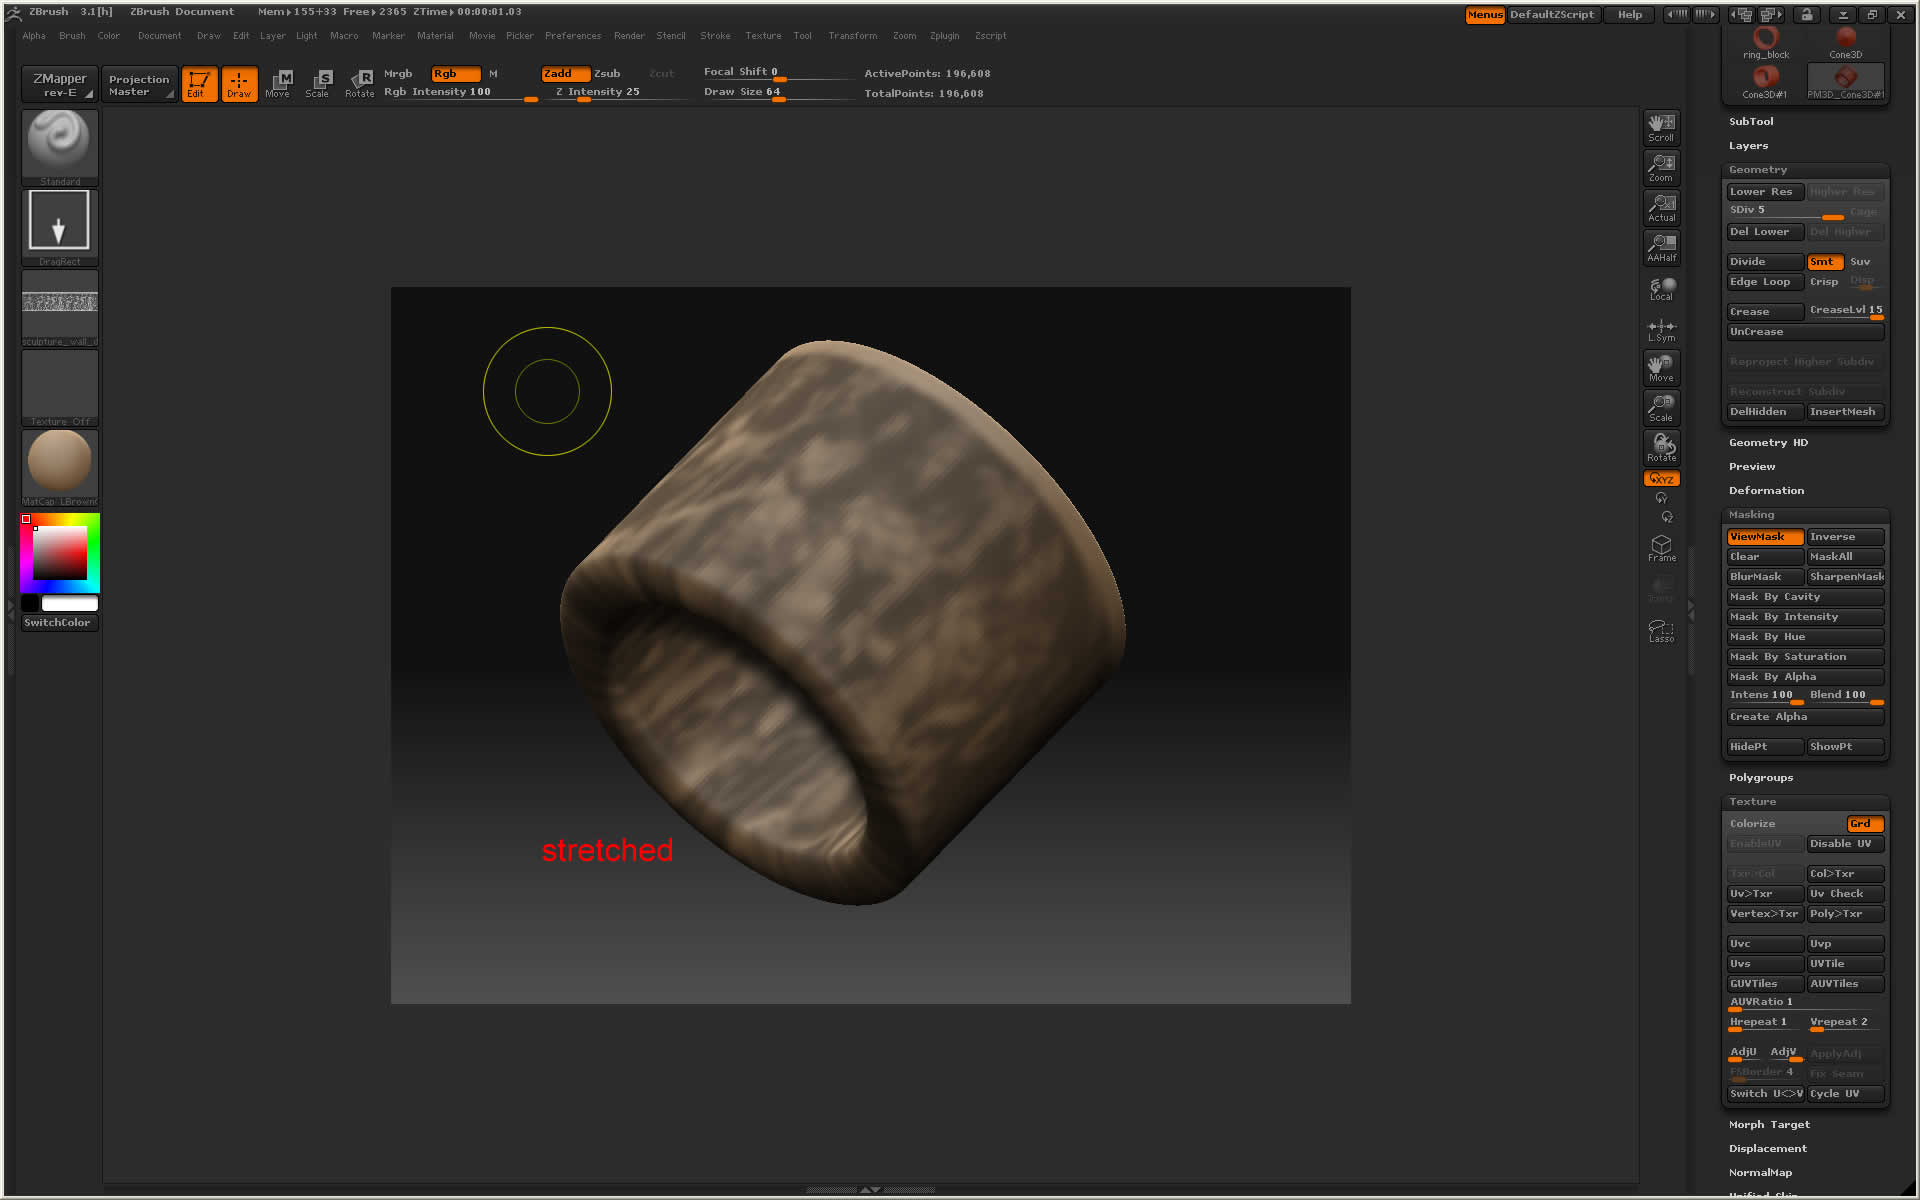Expand the SubTool palette section
The height and width of the screenshot is (1200, 1920).
1751,121
